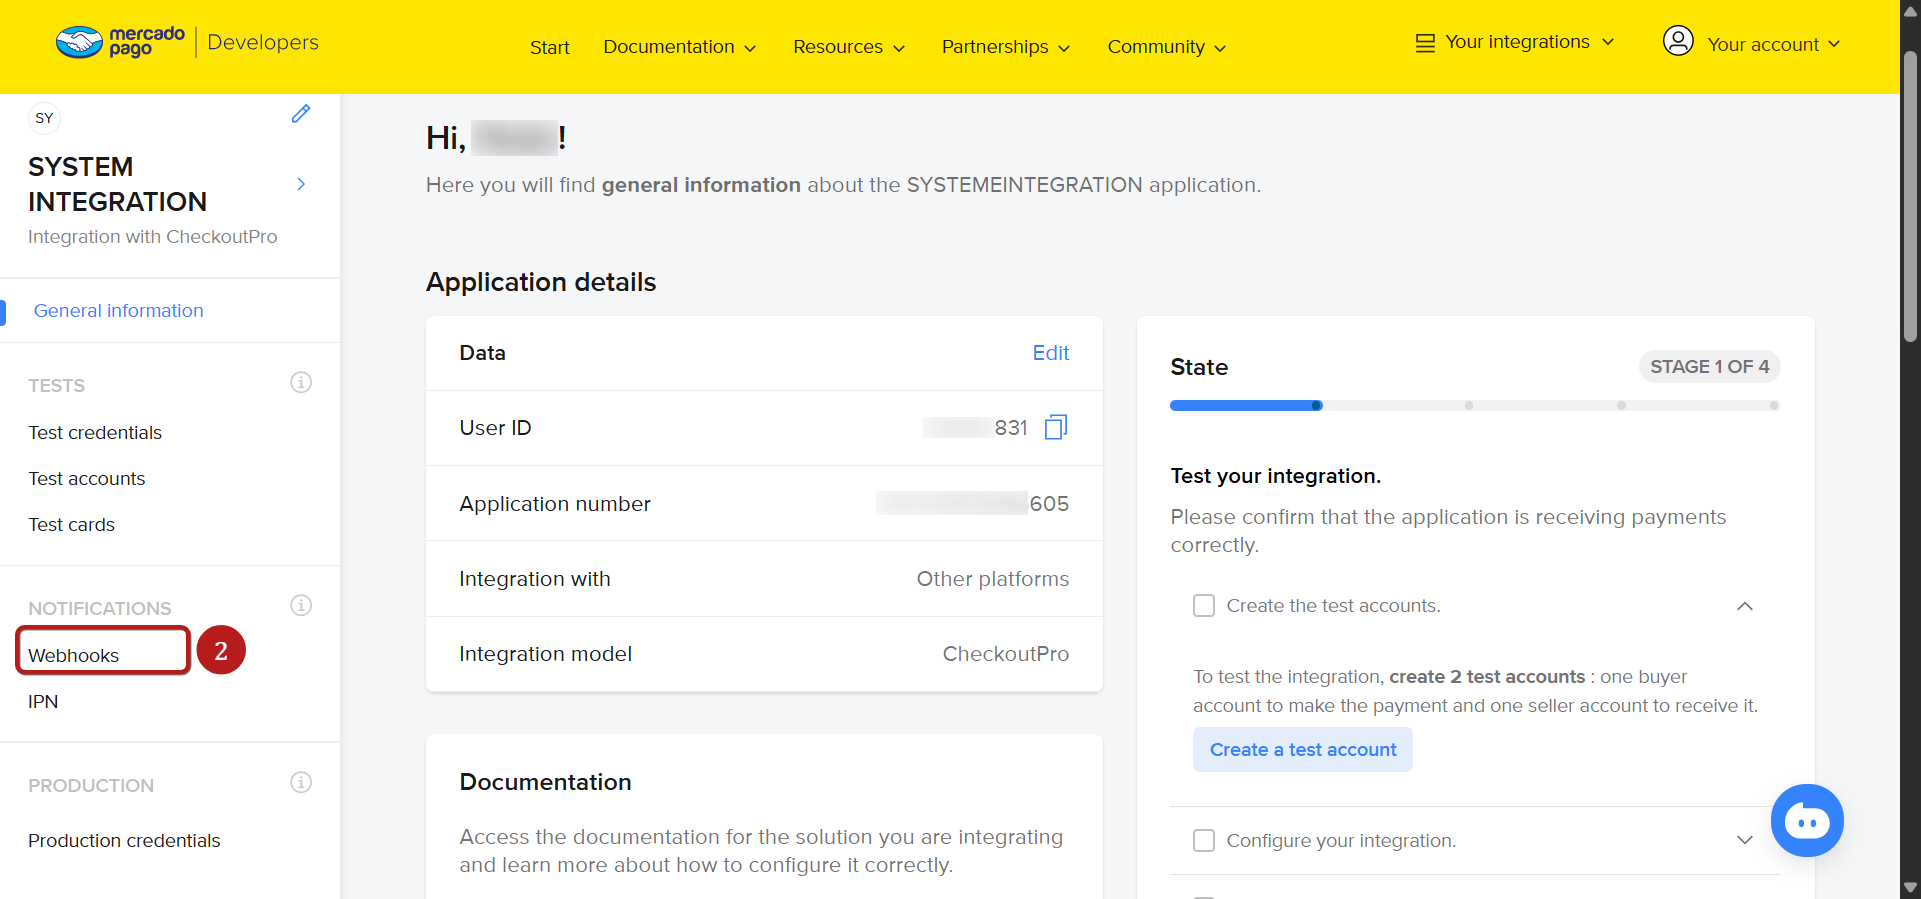Image resolution: width=1921 pixels, height=899 pixels.
Task: Check the 'Create the test accounts' checkbox
Action: coord(1204,606)
